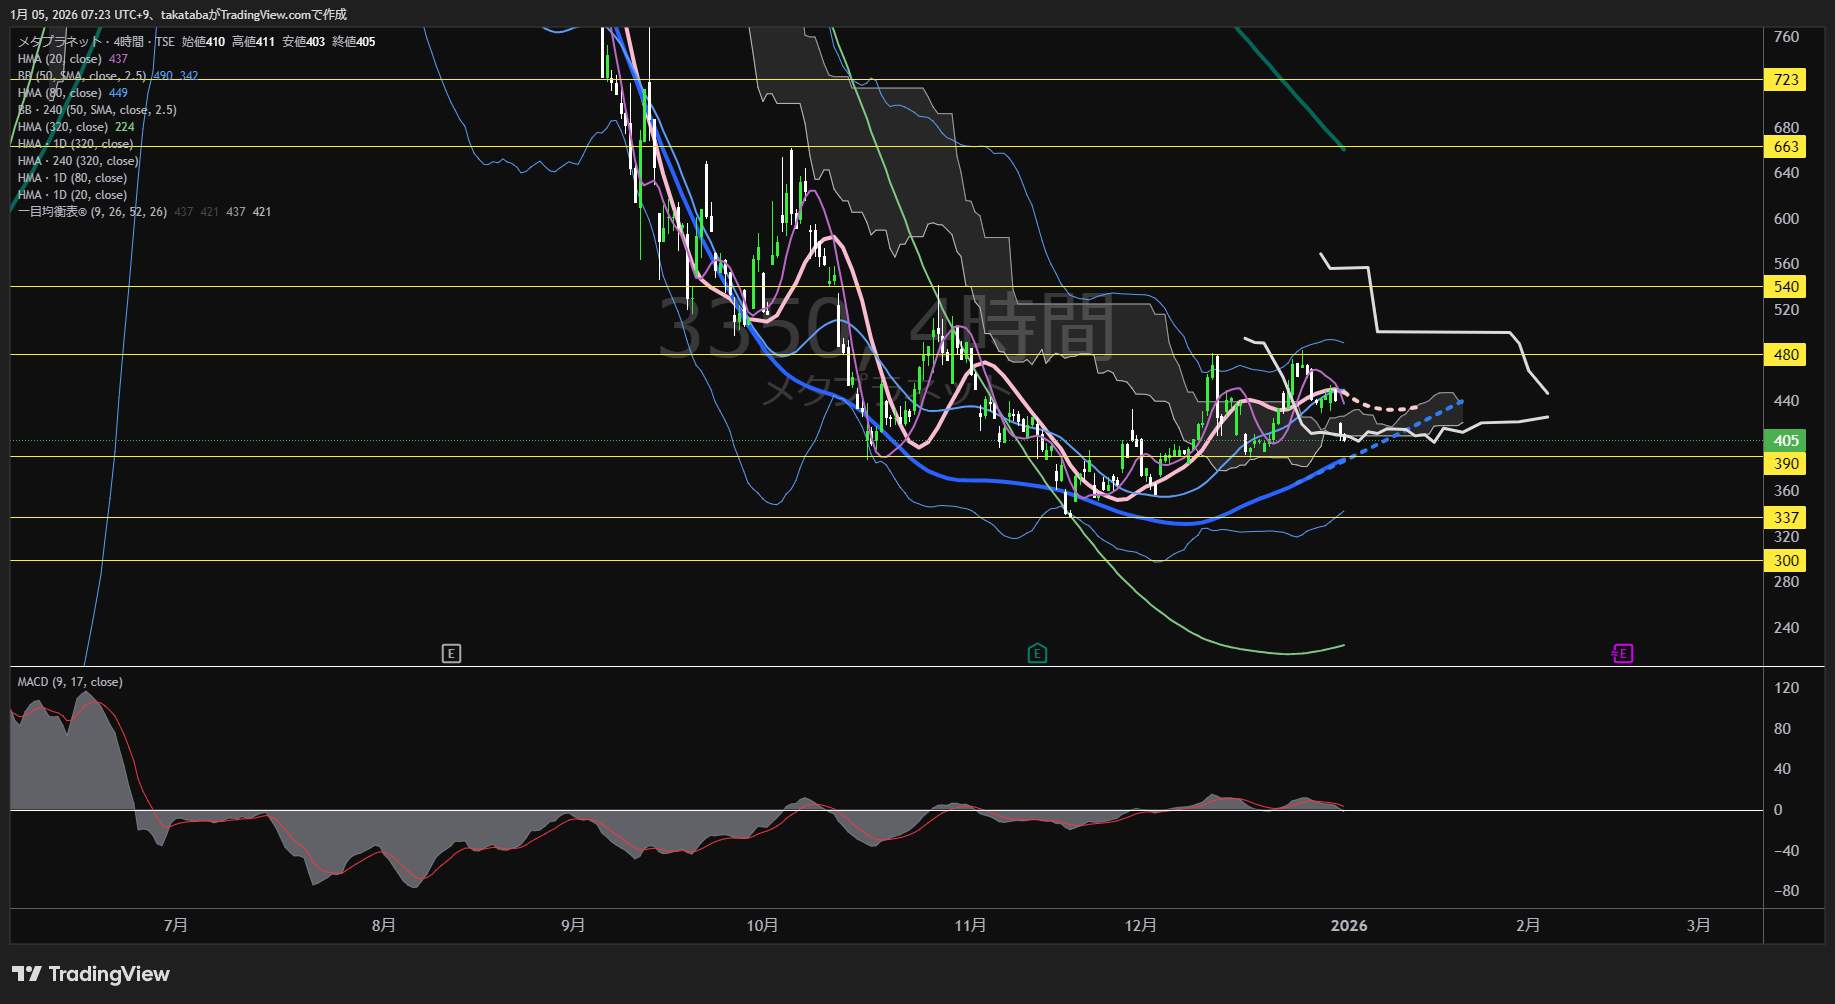Click the 2026 label on time axis
The image size is (1835, 1004).
coord(1348,926)
